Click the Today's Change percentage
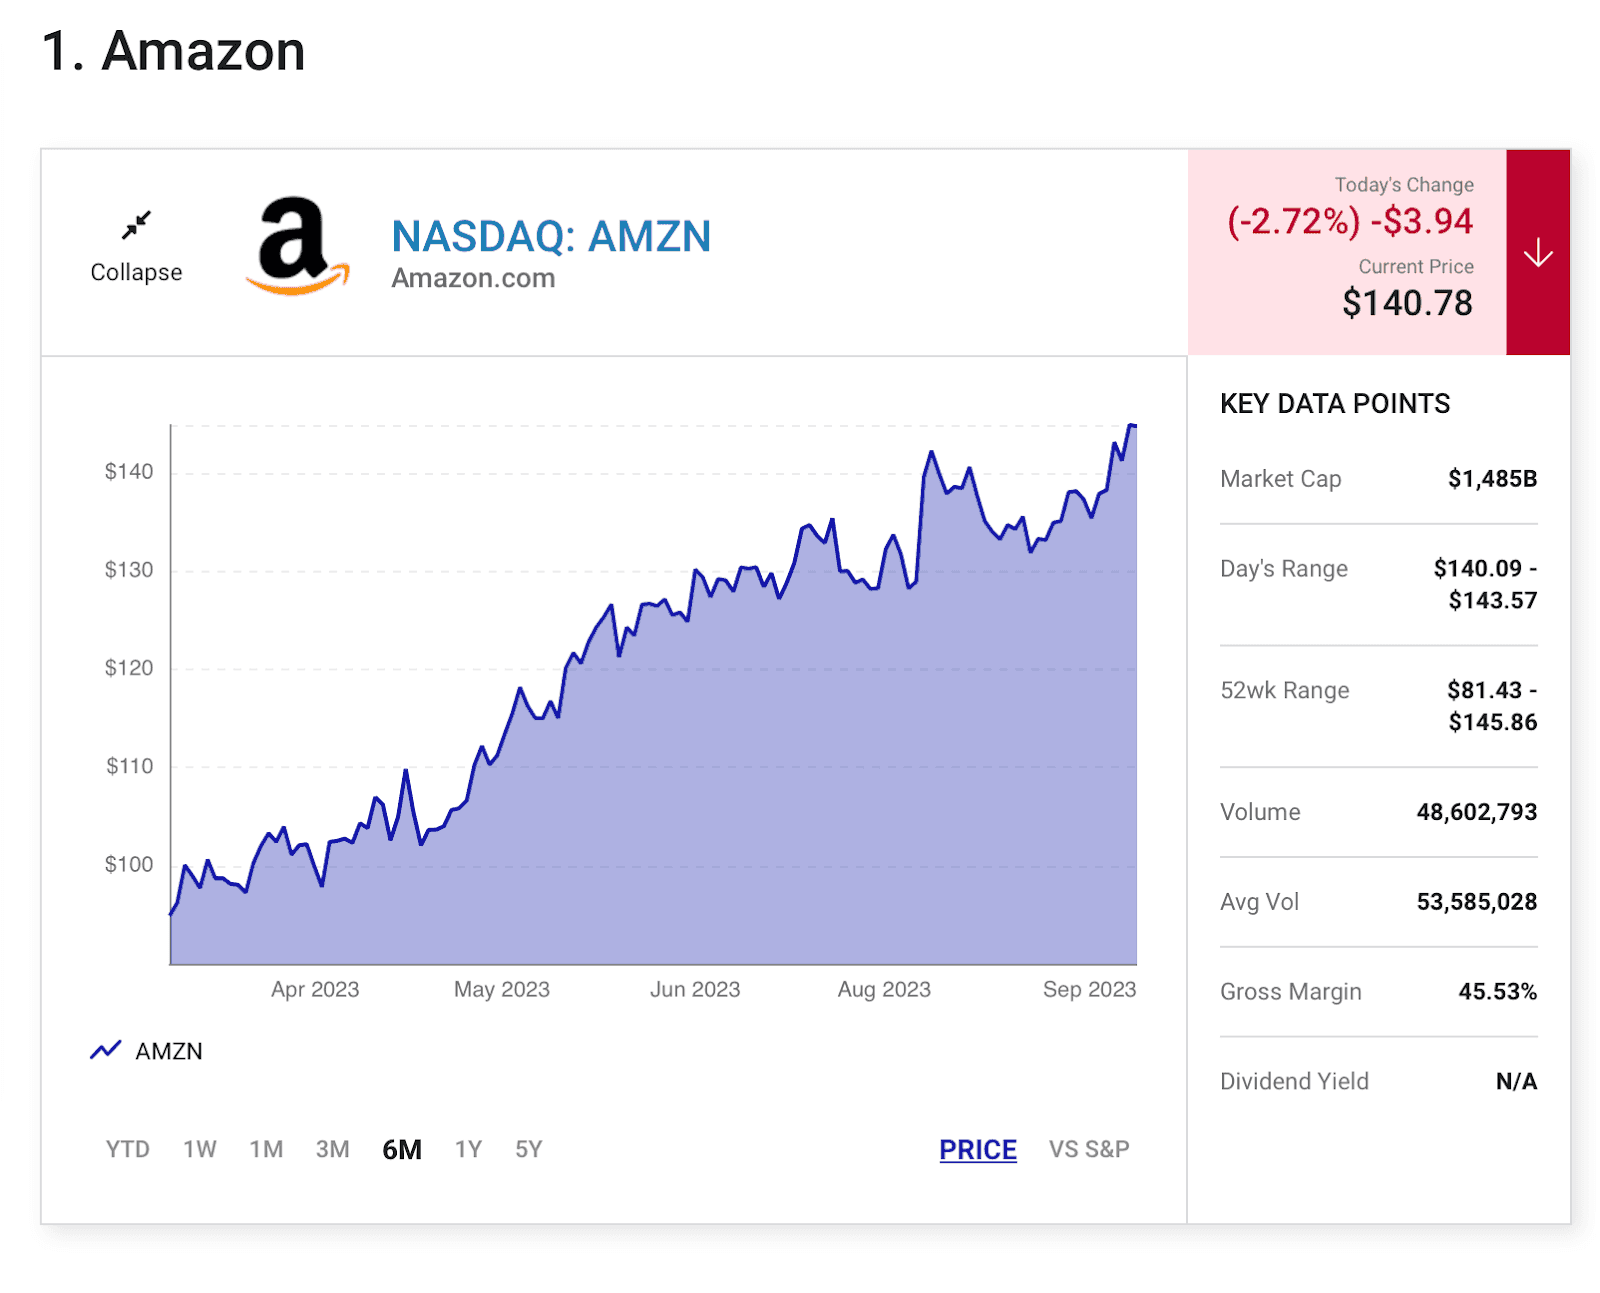This screenshot has height=1293, width=1600. click(1295, 221)
